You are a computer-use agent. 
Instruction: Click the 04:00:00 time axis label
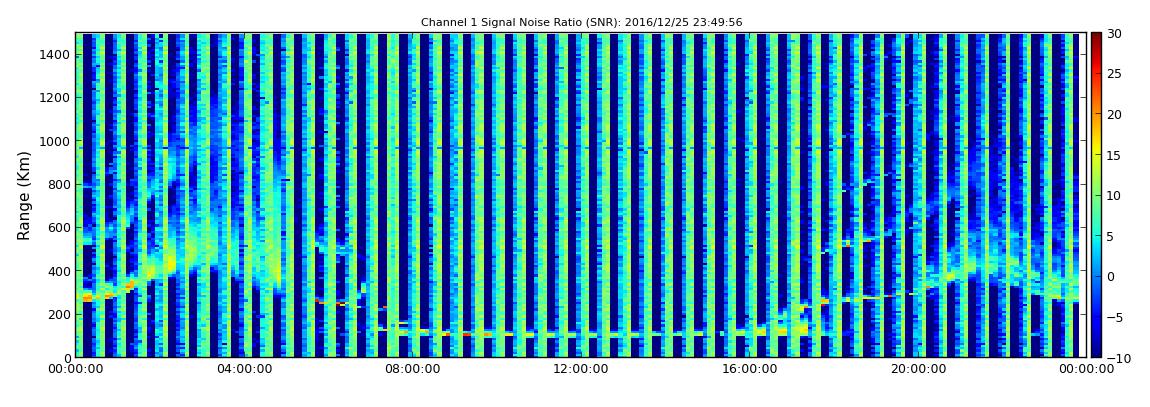[x=242, y=370]
